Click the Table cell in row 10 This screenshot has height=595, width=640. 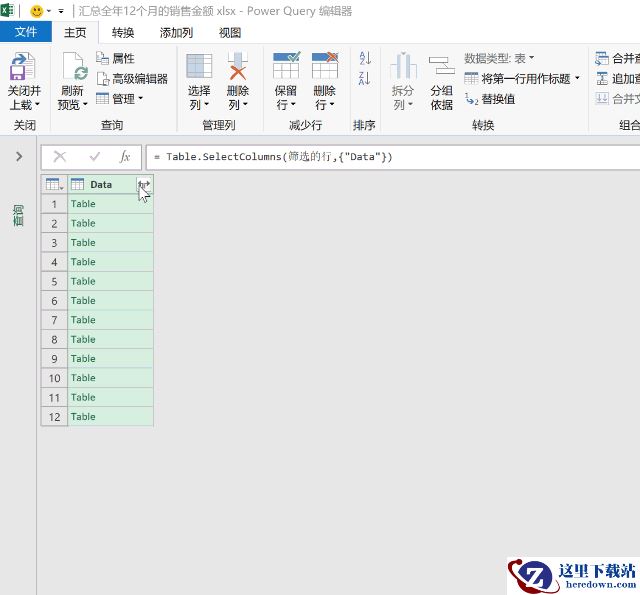coord(111,378)
